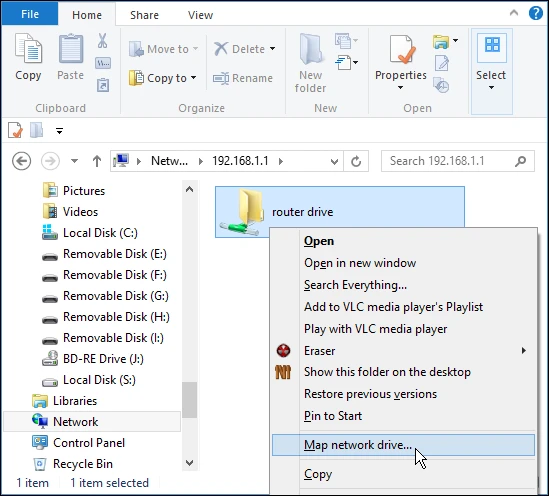The height and width of the screenshot is (496, 549).
Task: Click quick access New folder icon
Action: pyautogui.click(x=36, y=130)
